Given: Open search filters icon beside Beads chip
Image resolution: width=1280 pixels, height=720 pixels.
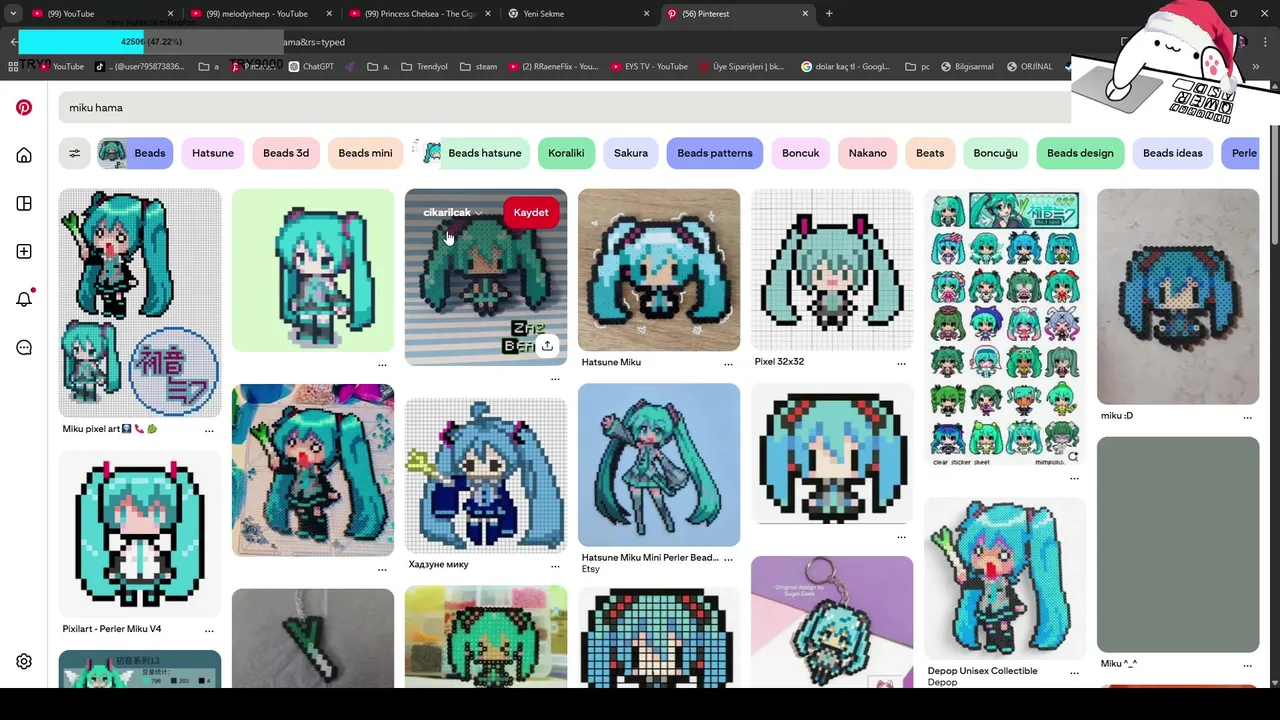Looking at the screenshot, I should (x=74, y=153).
